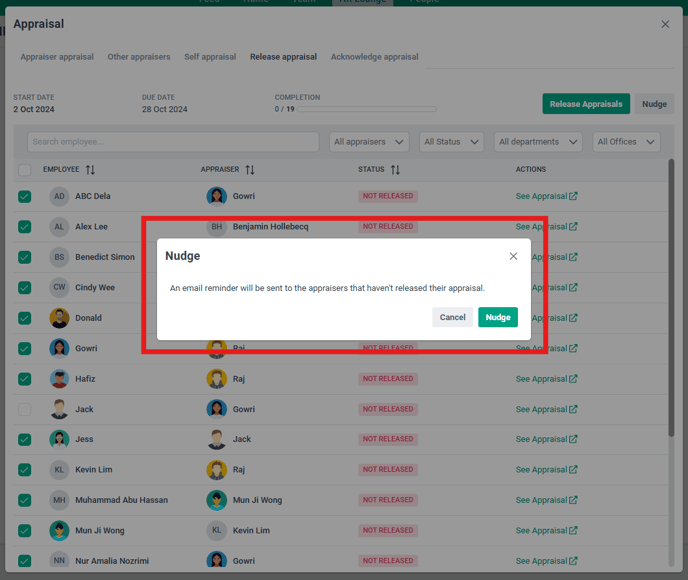Uncheck the Cindy Wee row checkbox
Screen dimensions: 688x580
pyautogui.click(x=25, y=288)
